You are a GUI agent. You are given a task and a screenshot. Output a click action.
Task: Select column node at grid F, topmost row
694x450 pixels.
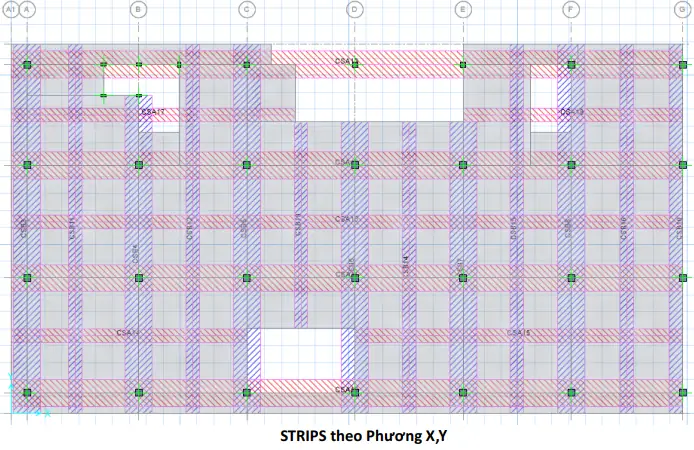pos(571,65)
